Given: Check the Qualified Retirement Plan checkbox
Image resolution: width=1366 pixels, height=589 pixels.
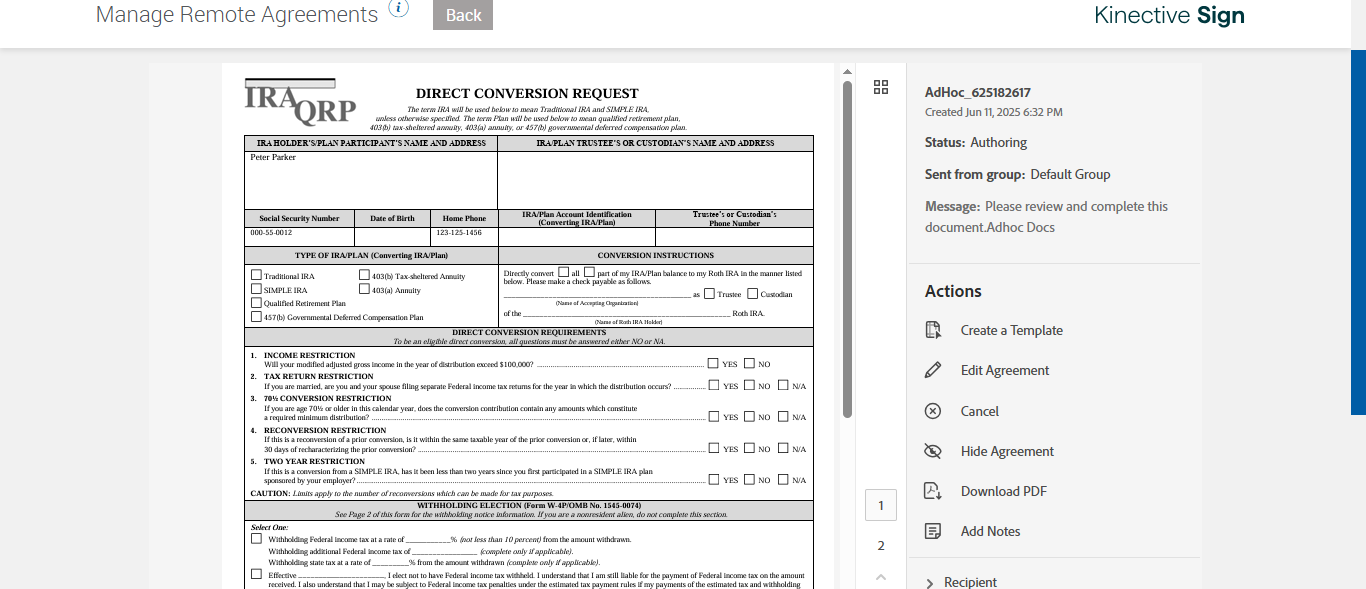Looking at the screenshot, I should 256,302.
